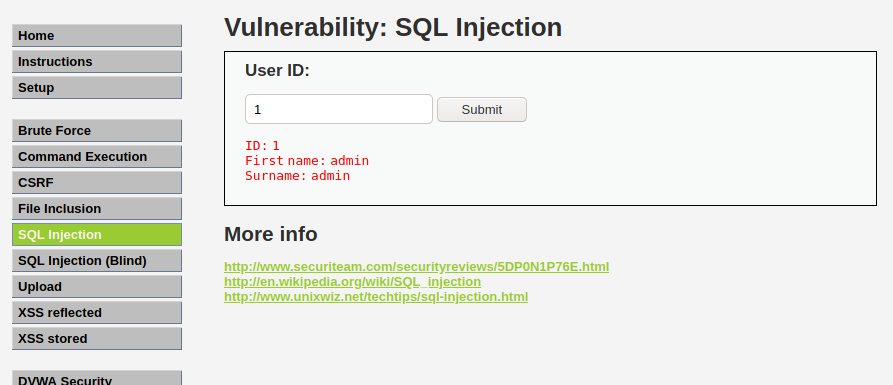Open the securiteam.com security reviews link

[x=416, y=267]
